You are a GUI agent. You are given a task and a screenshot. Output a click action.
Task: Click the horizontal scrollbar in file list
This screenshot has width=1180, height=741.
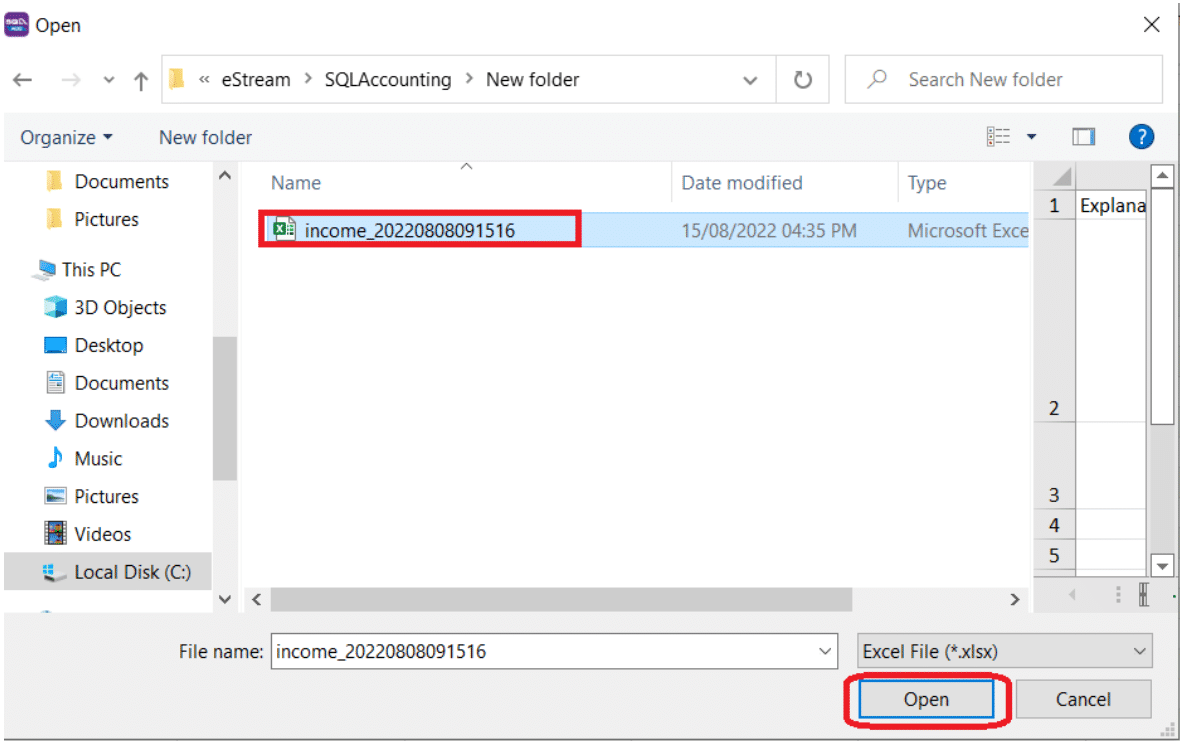coord(560,599)
